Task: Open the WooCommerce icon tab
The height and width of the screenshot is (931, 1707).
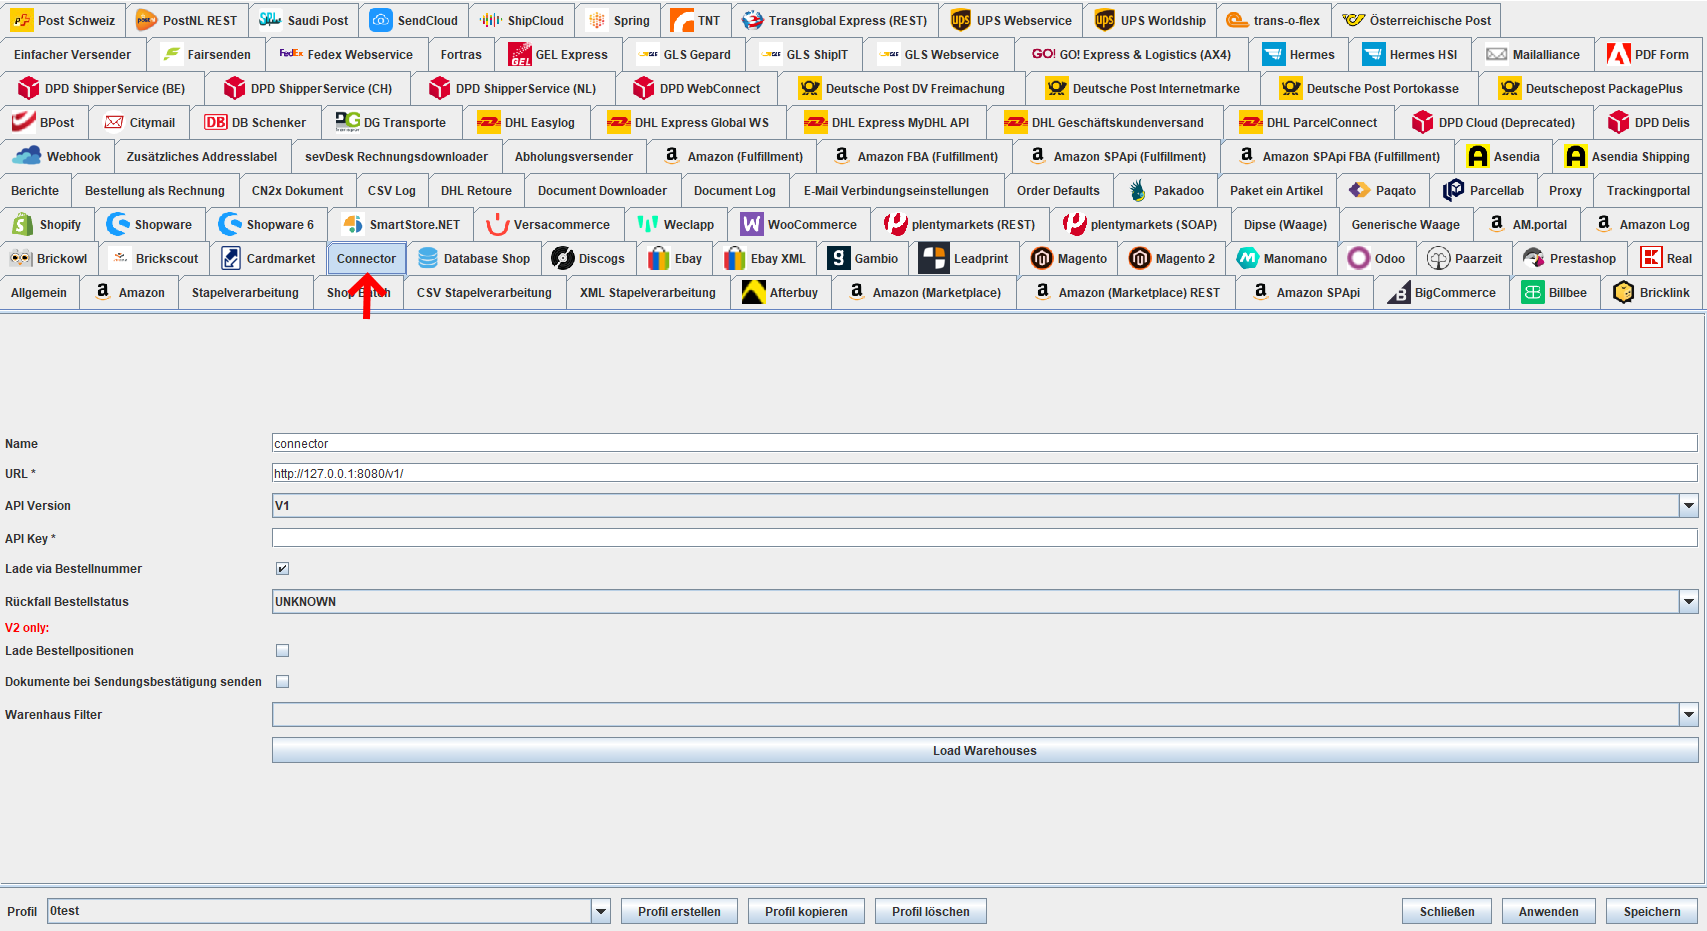Action: [x=752, y=224]
